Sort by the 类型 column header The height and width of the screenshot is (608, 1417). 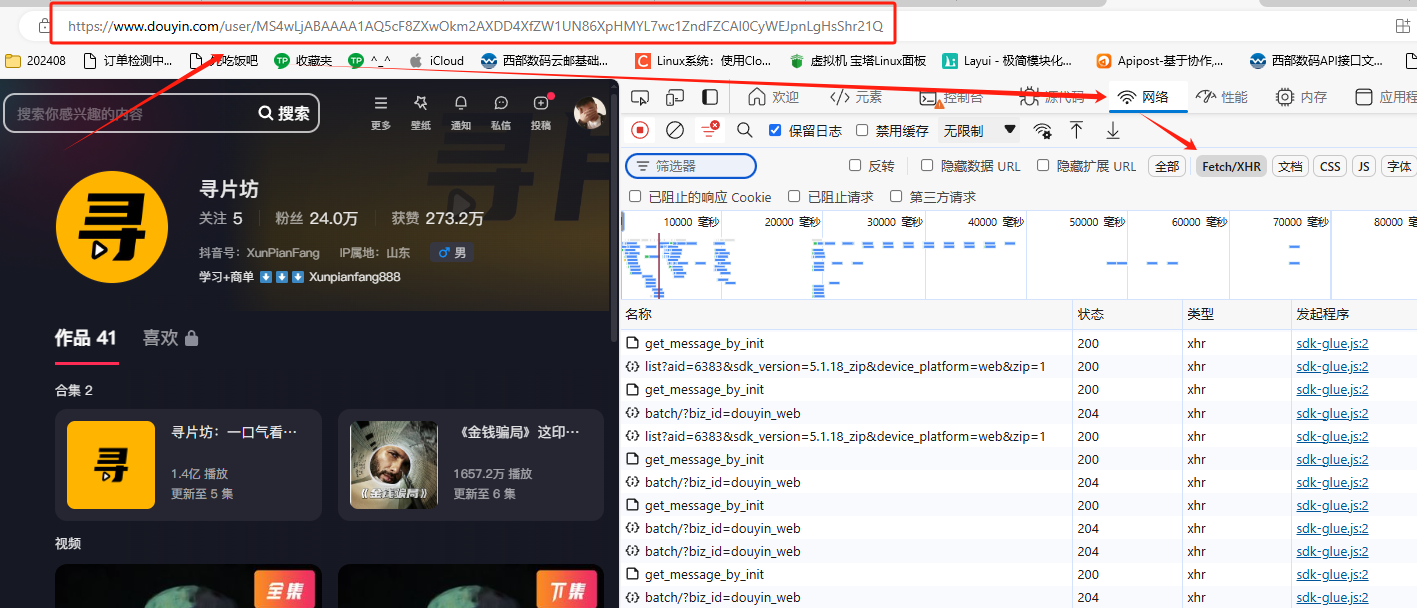point(1237,314)
